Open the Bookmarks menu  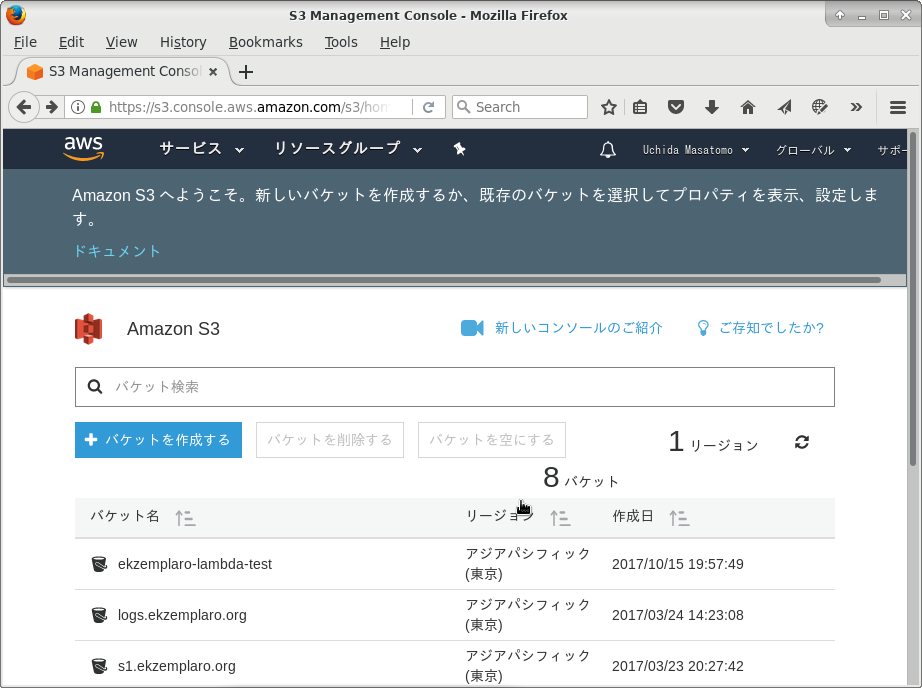click(x=266, y=42)
